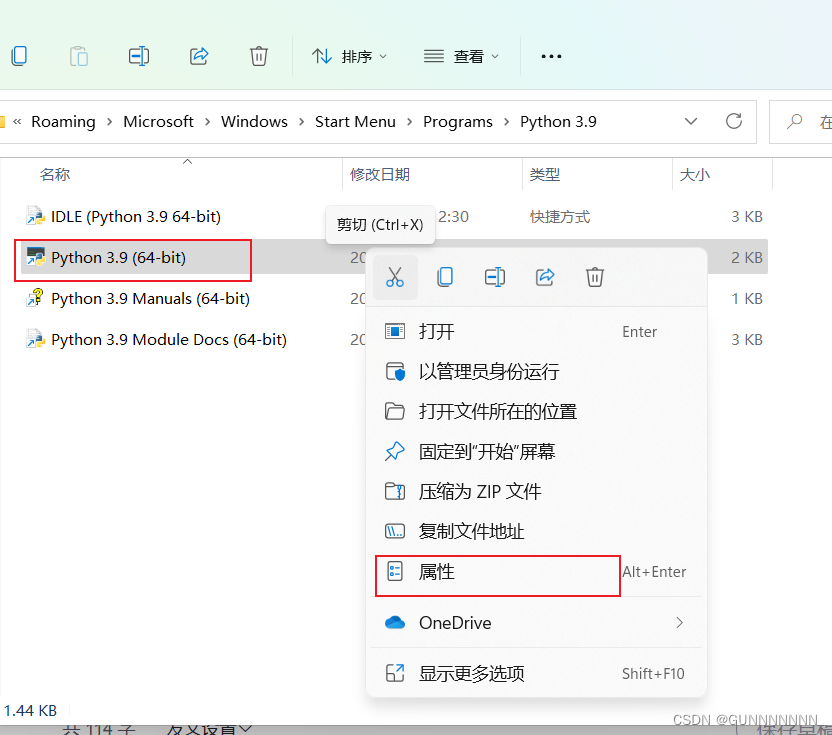
Task: Choose 压缩为 ZIP 文件 menu entry
Action: tap(536, 491)
